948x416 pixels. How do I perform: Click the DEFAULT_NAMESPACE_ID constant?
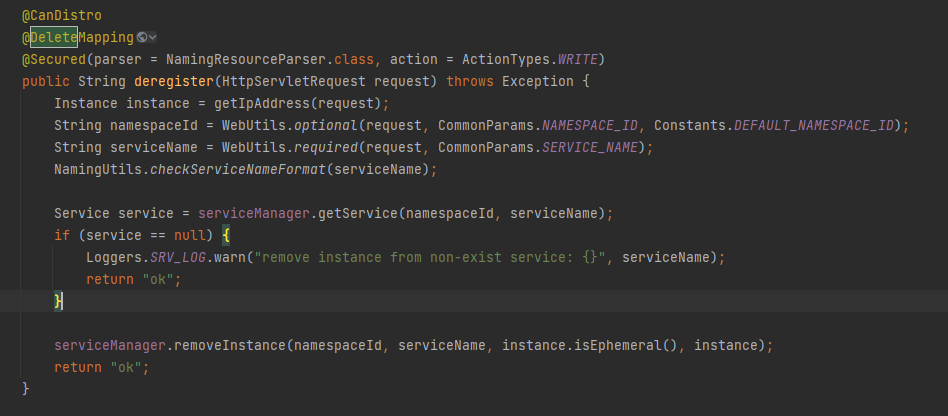click(x=814, y=126)
